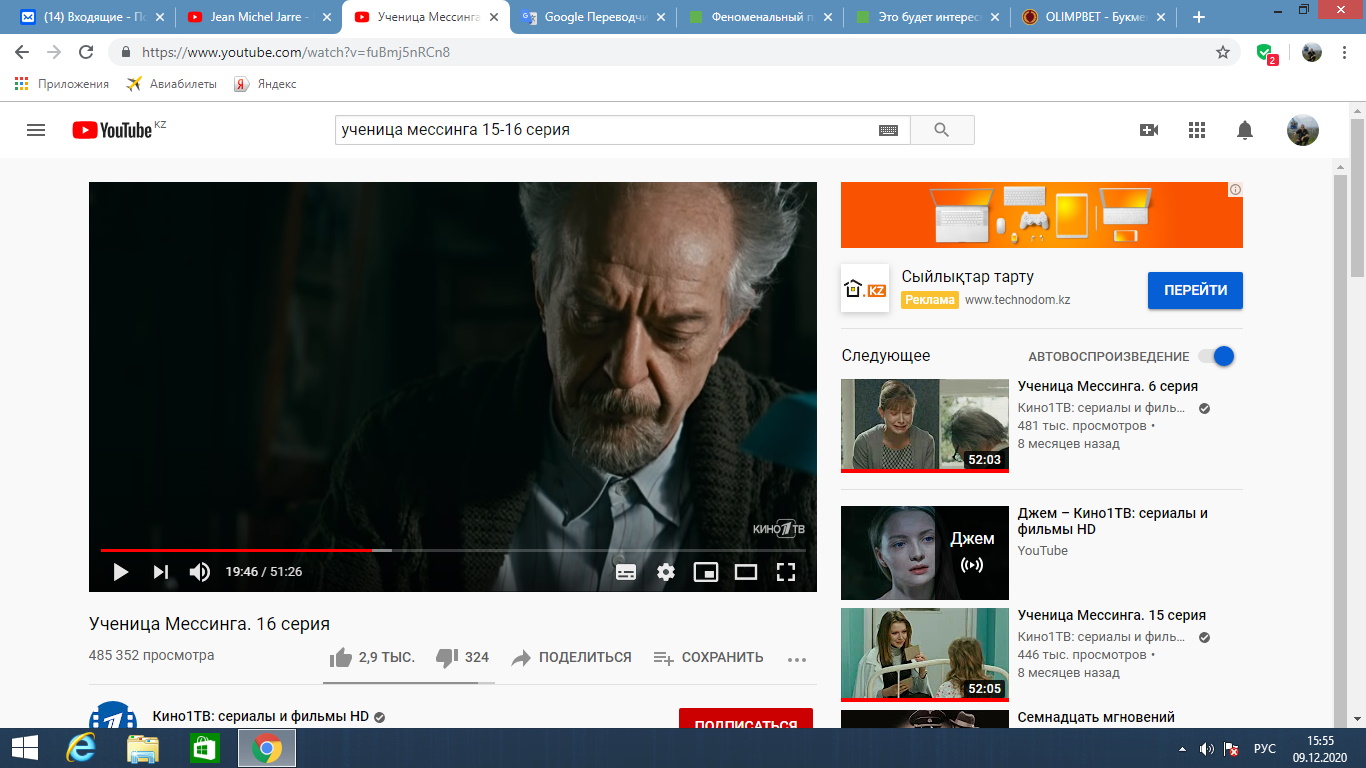The height and width of the screenshot is (768, 1366).
Task: Open a new browser tab
Action: click(1199, 17)
